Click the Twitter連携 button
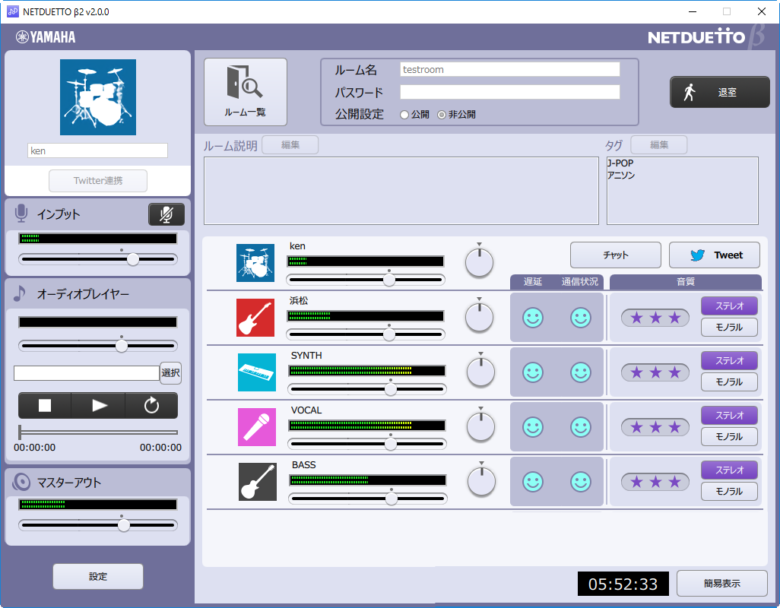780x608 pixels. [x=98, y=181]
